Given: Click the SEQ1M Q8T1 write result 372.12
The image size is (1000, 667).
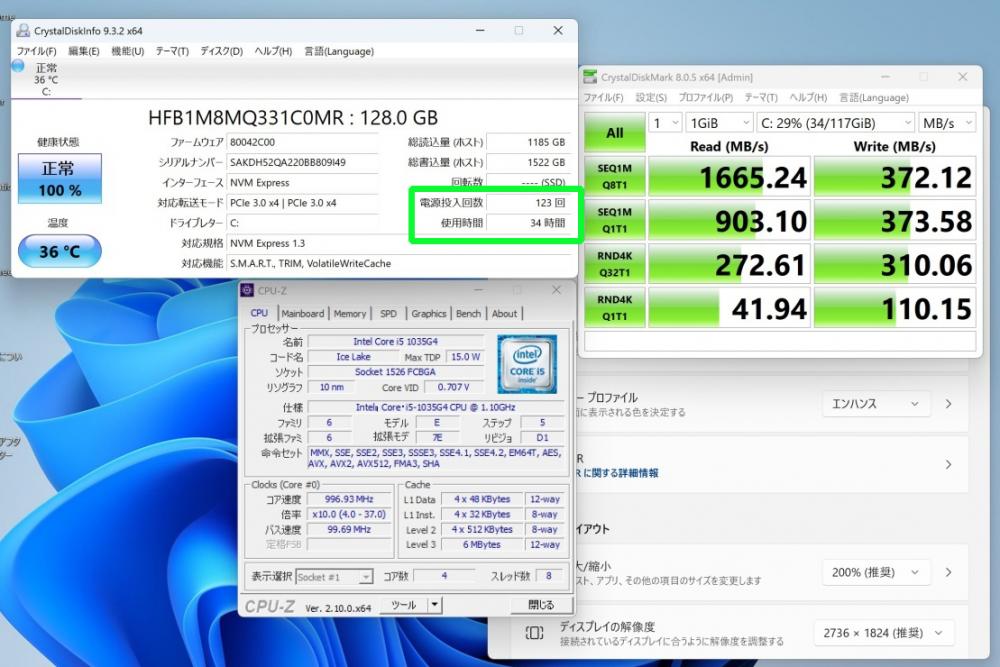Looking at the screenshot, I should pos(895,177).
